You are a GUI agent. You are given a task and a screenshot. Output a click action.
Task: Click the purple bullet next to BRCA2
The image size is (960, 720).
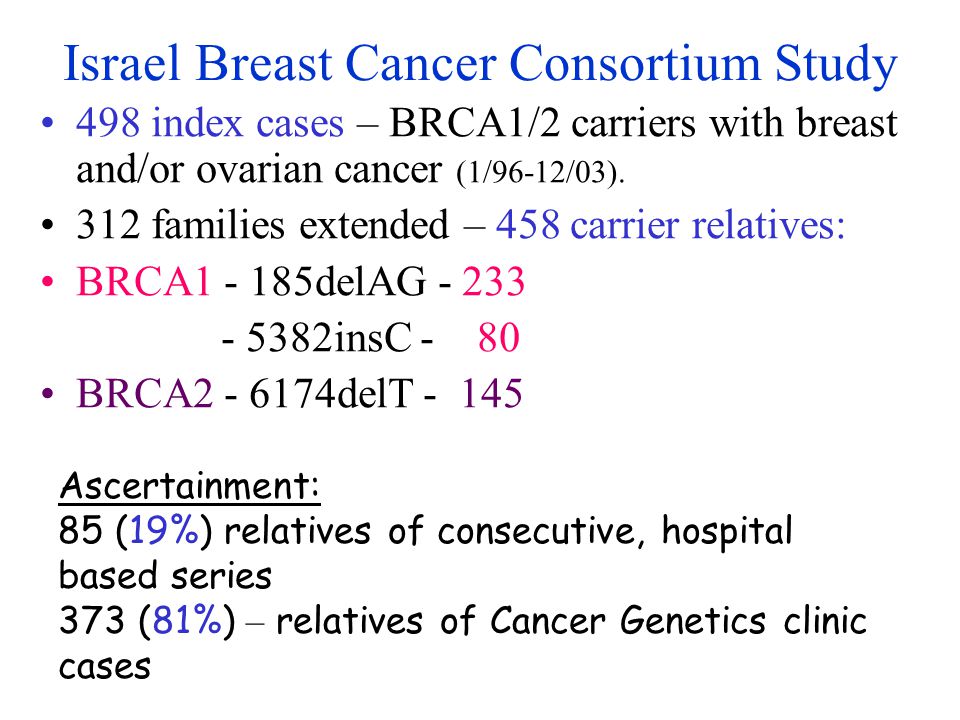48,392
